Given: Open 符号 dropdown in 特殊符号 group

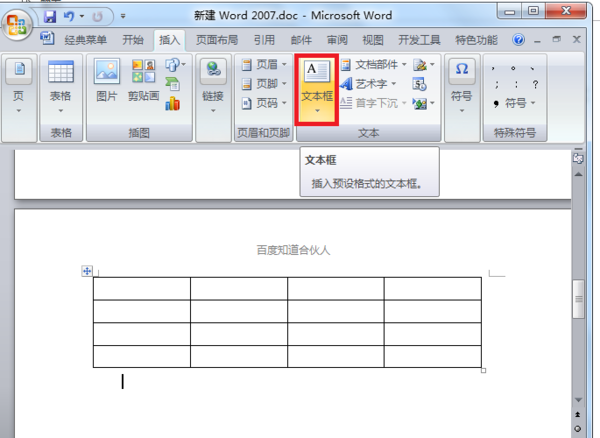Looking at the screenshot, I should (515, 103).
